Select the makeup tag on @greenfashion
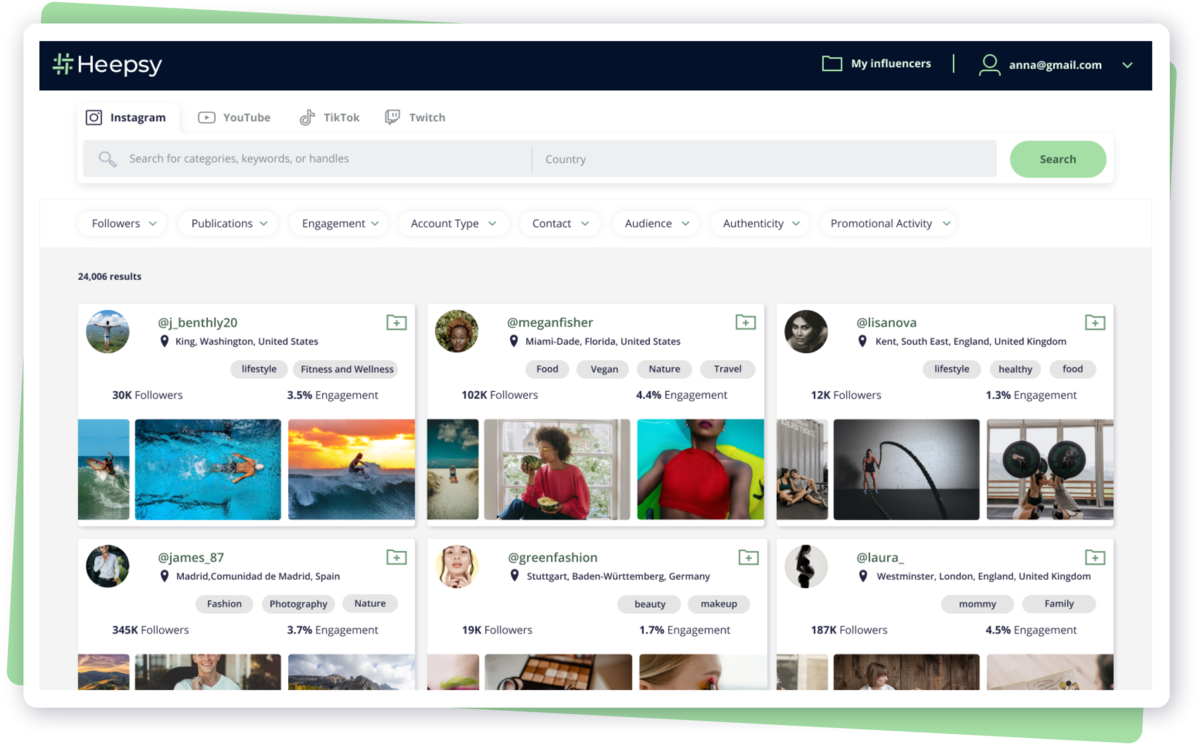The height and width of the screenshot is (744, 1200). [x=719, y=604]
